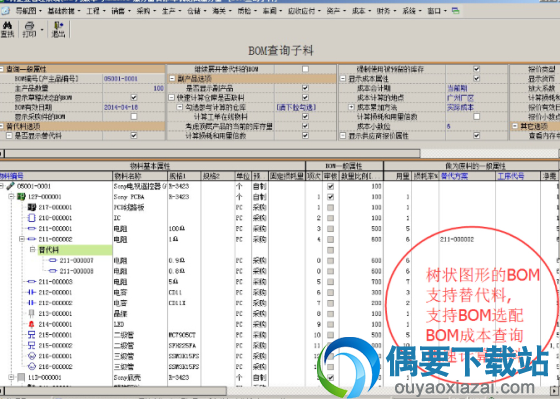Collapse the 127-000001 tree node

point(11,196)
